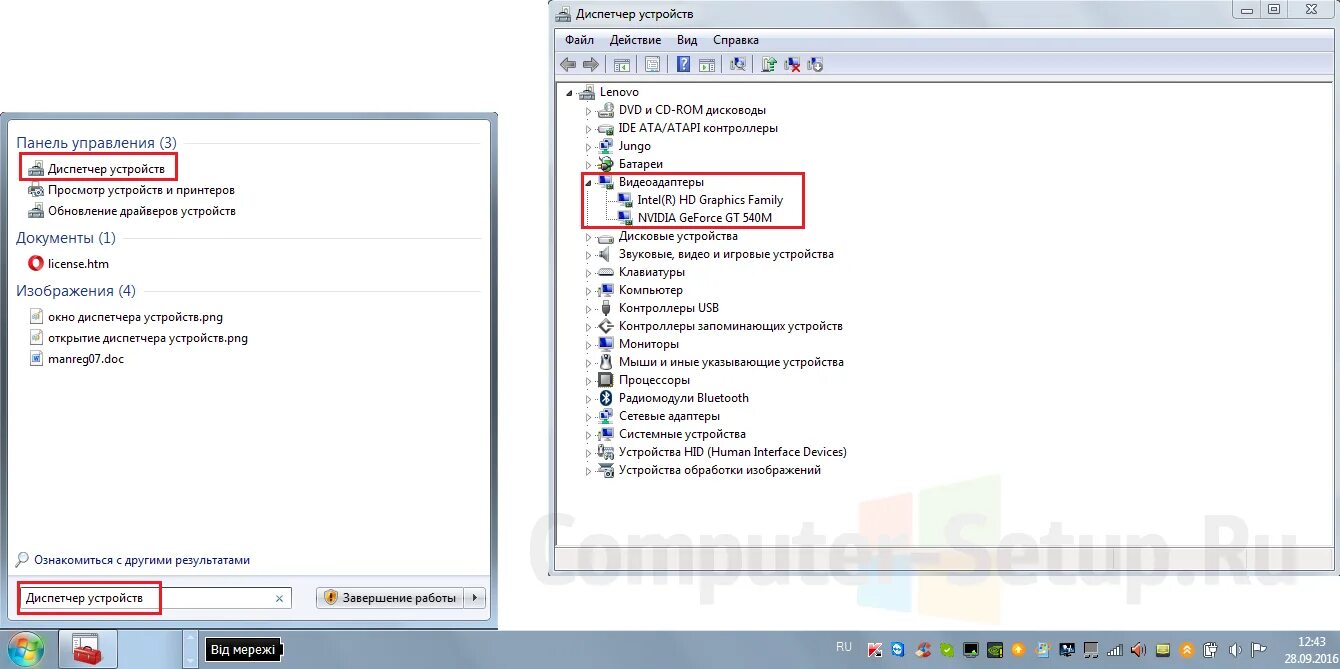
Task: Scan for hardware changes via toolbar icon
Action: (738, 64)
